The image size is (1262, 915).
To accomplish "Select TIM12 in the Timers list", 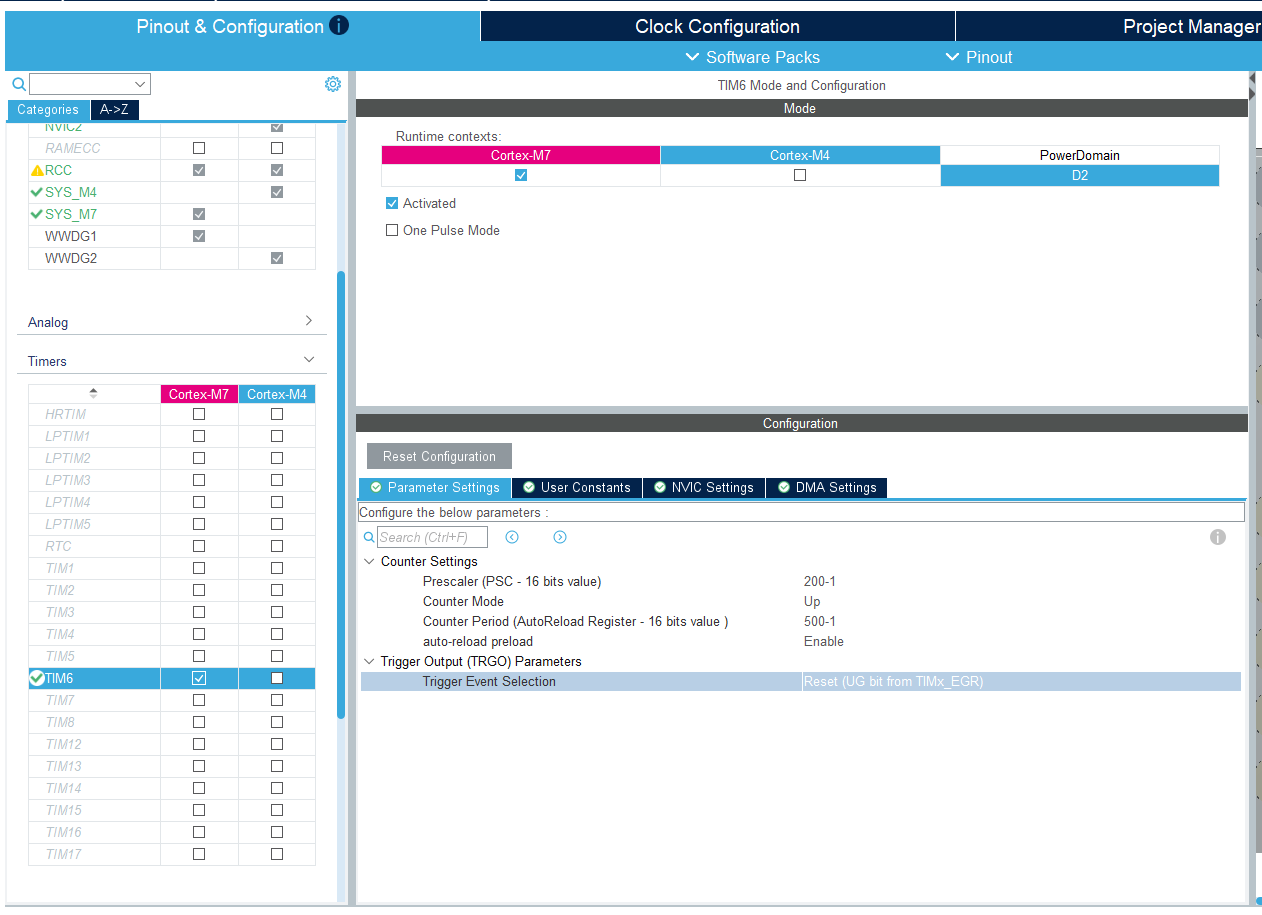I will 63,744.
